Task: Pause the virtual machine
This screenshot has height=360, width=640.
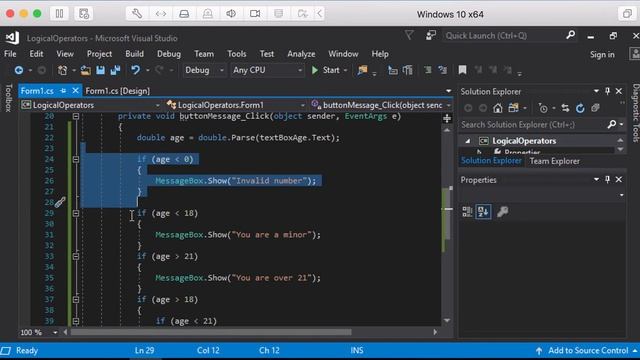Action: pos(60,14)
